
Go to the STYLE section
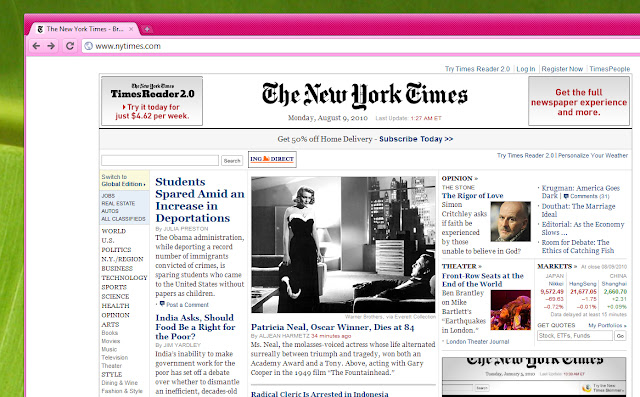click(111, 374)
